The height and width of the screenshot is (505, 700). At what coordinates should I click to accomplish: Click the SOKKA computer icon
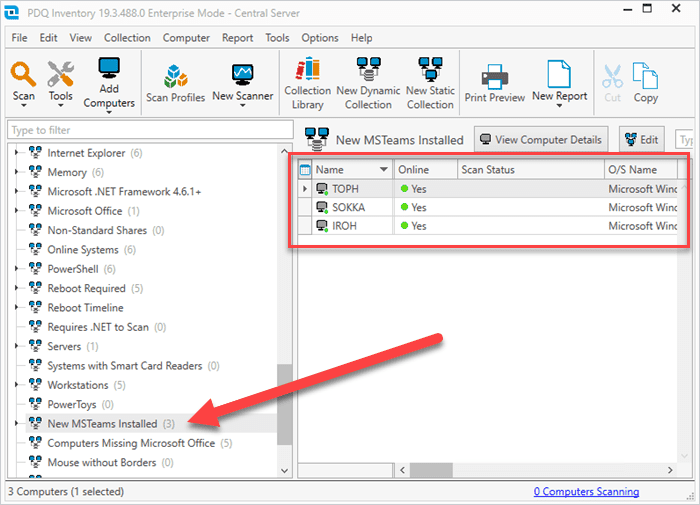[x=322, y=207]
